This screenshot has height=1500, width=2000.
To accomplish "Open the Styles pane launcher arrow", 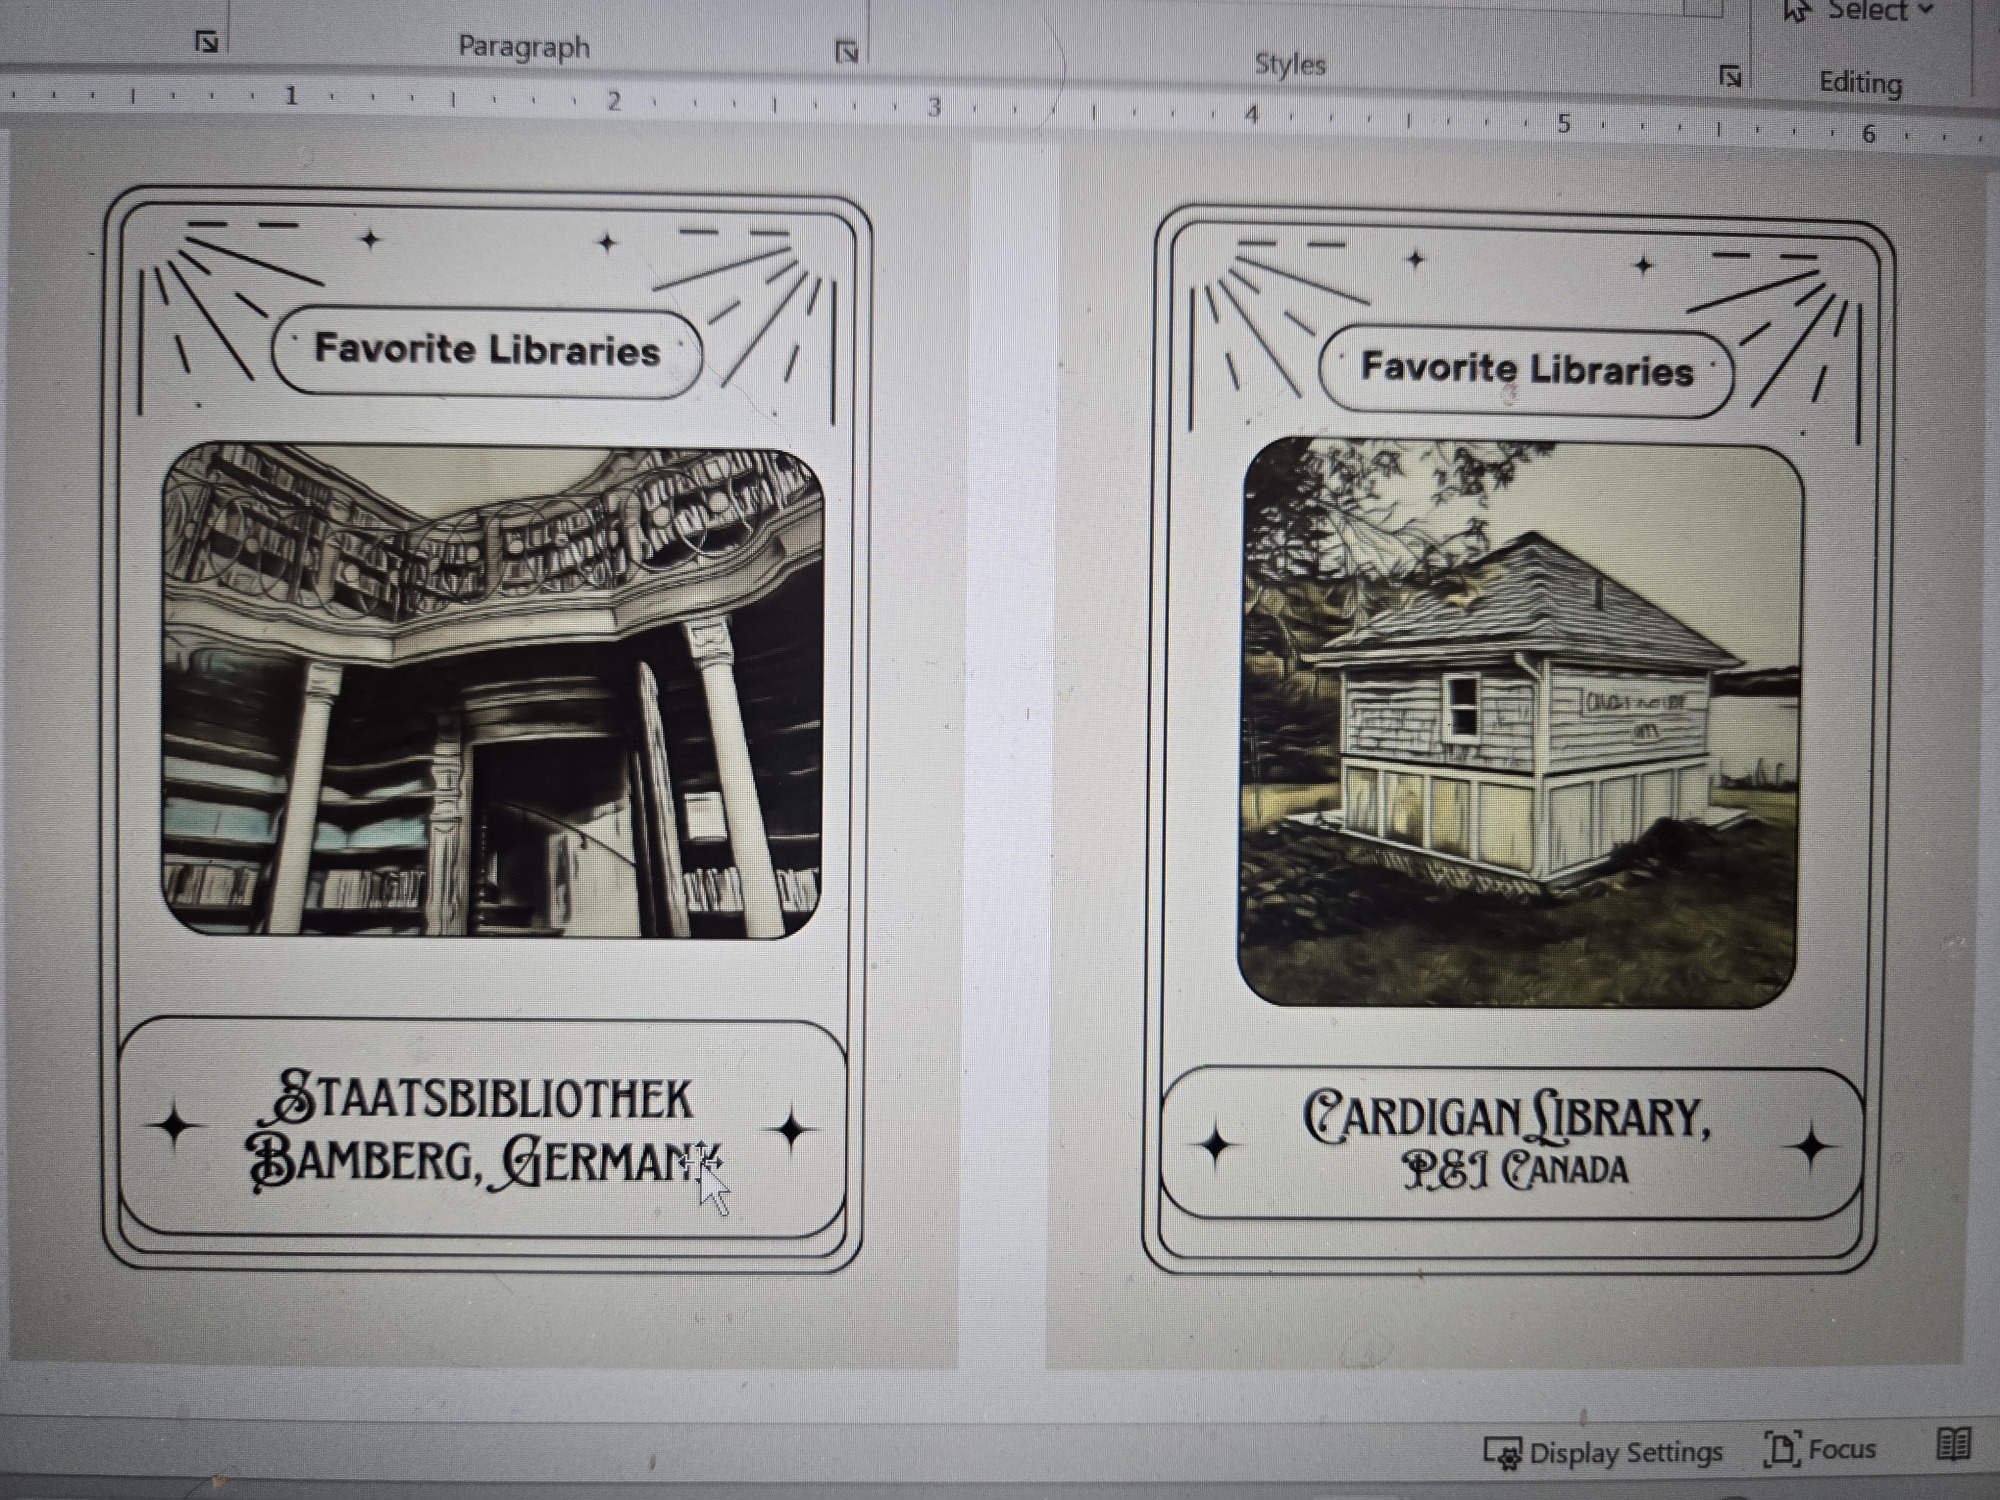I will click(1730, 76).
